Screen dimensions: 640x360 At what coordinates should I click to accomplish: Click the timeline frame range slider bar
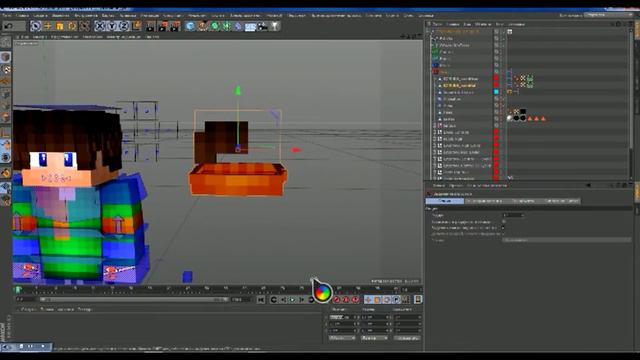133,300
